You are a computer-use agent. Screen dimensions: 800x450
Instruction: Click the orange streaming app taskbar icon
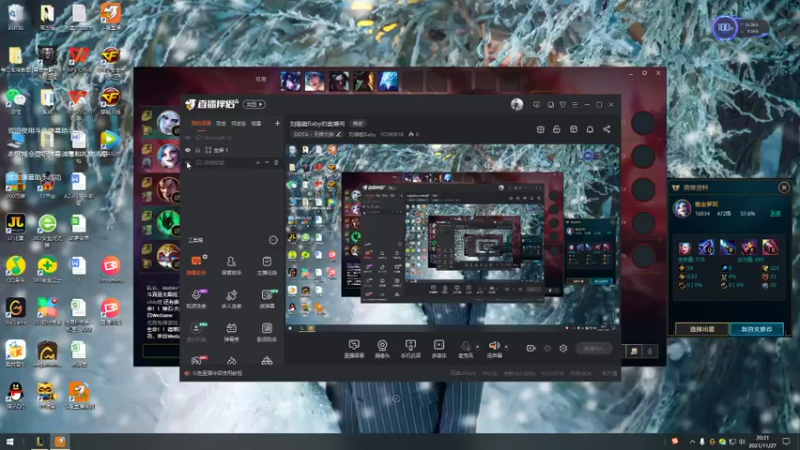click(x=60, y=441)
